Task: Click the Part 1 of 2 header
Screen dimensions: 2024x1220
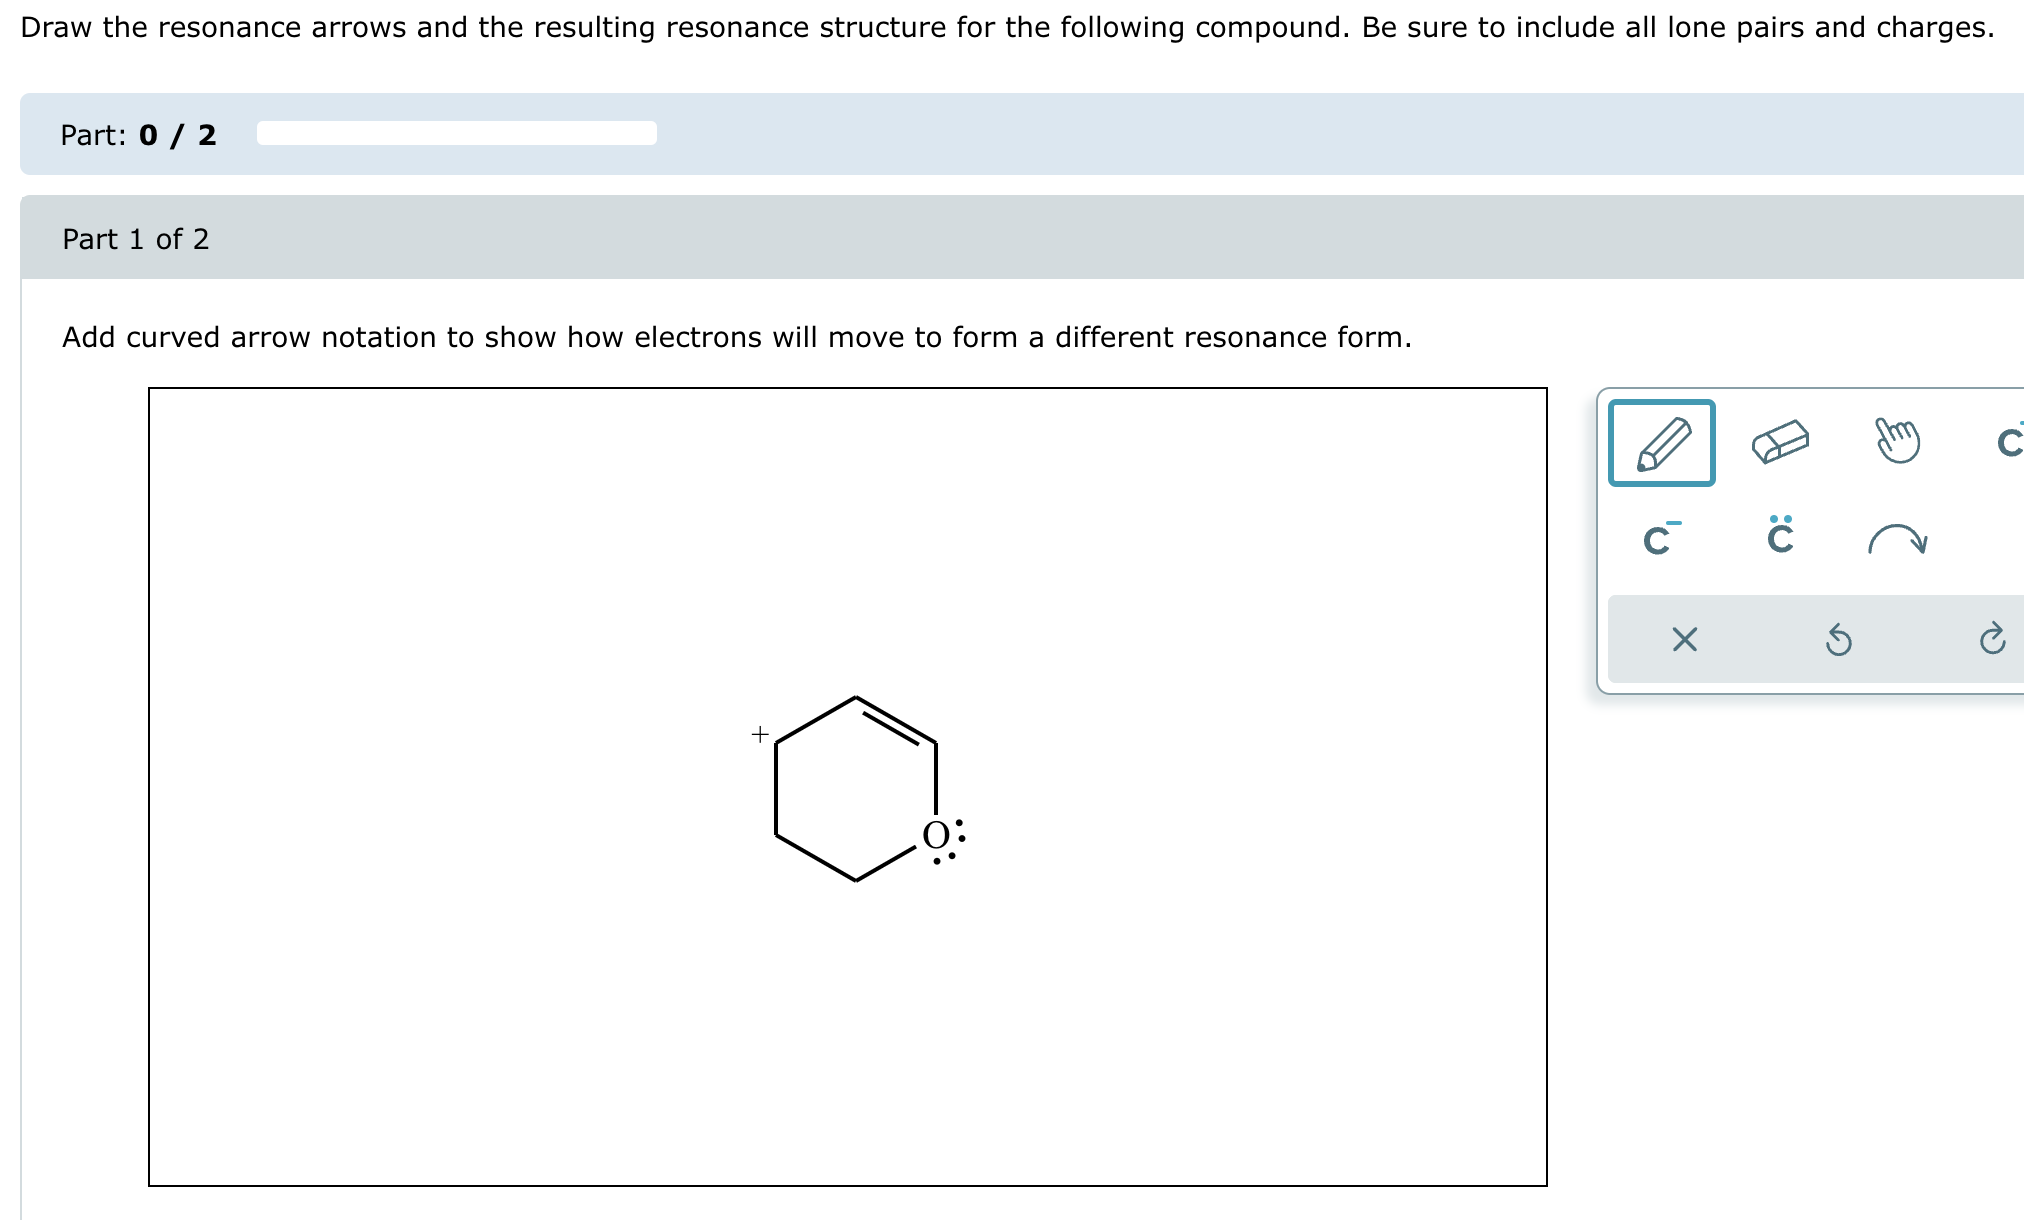Action: click(x=135, y=239)
